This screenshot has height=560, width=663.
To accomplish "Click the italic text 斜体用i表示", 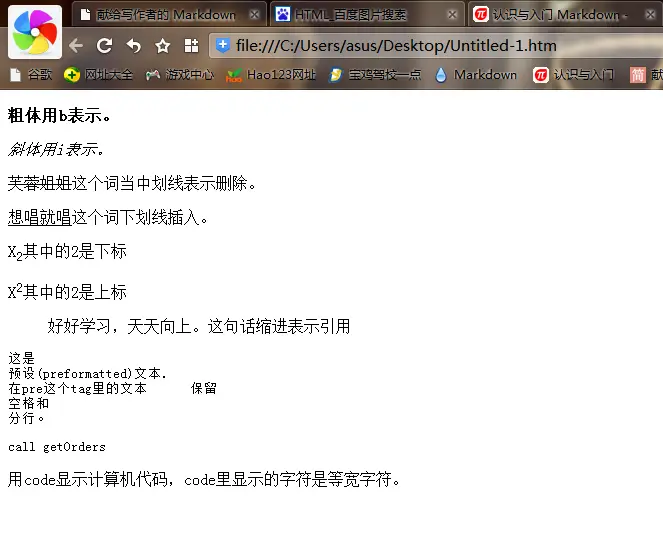I will (56, 149).
